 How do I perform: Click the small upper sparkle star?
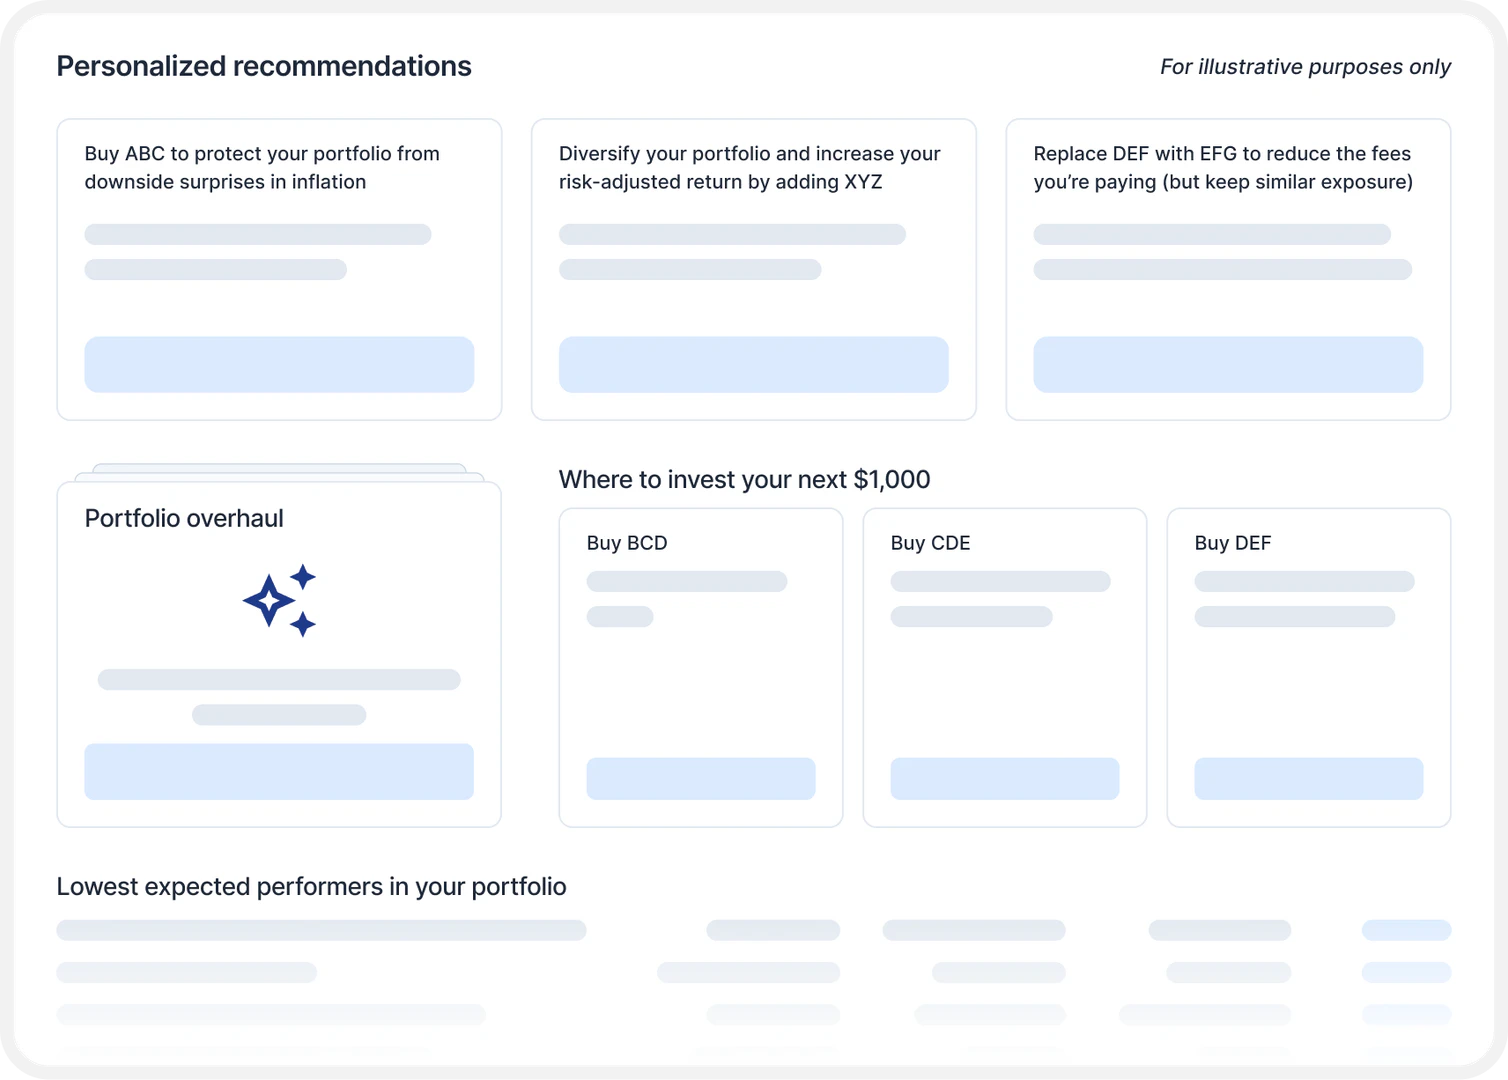pyautogui.click(x=303, y=575)
